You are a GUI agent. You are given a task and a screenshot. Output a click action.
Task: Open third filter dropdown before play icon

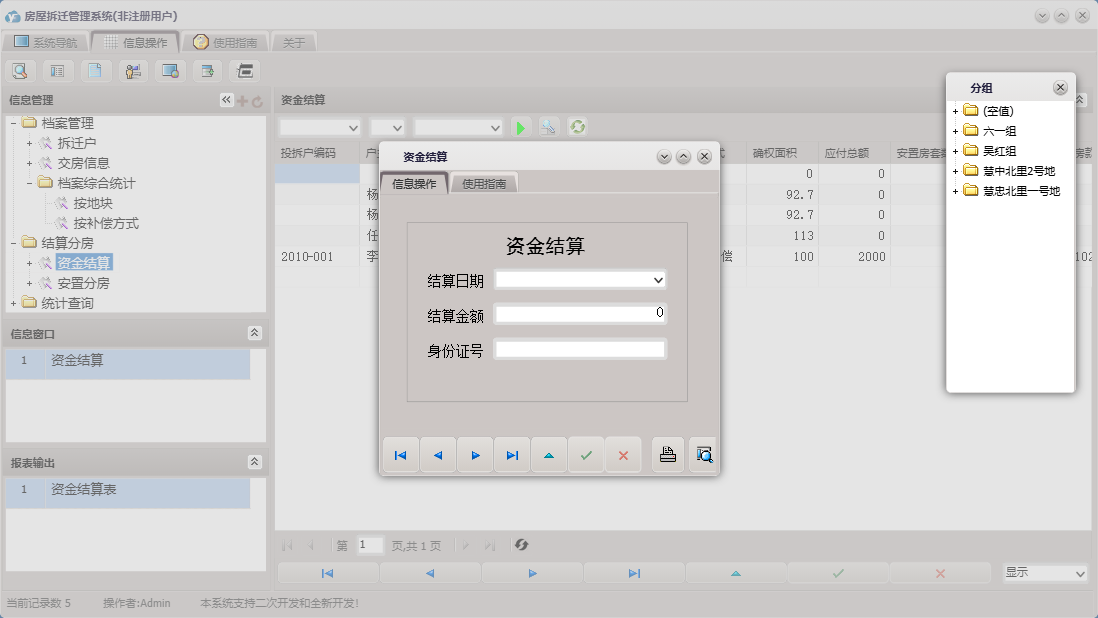495,128
